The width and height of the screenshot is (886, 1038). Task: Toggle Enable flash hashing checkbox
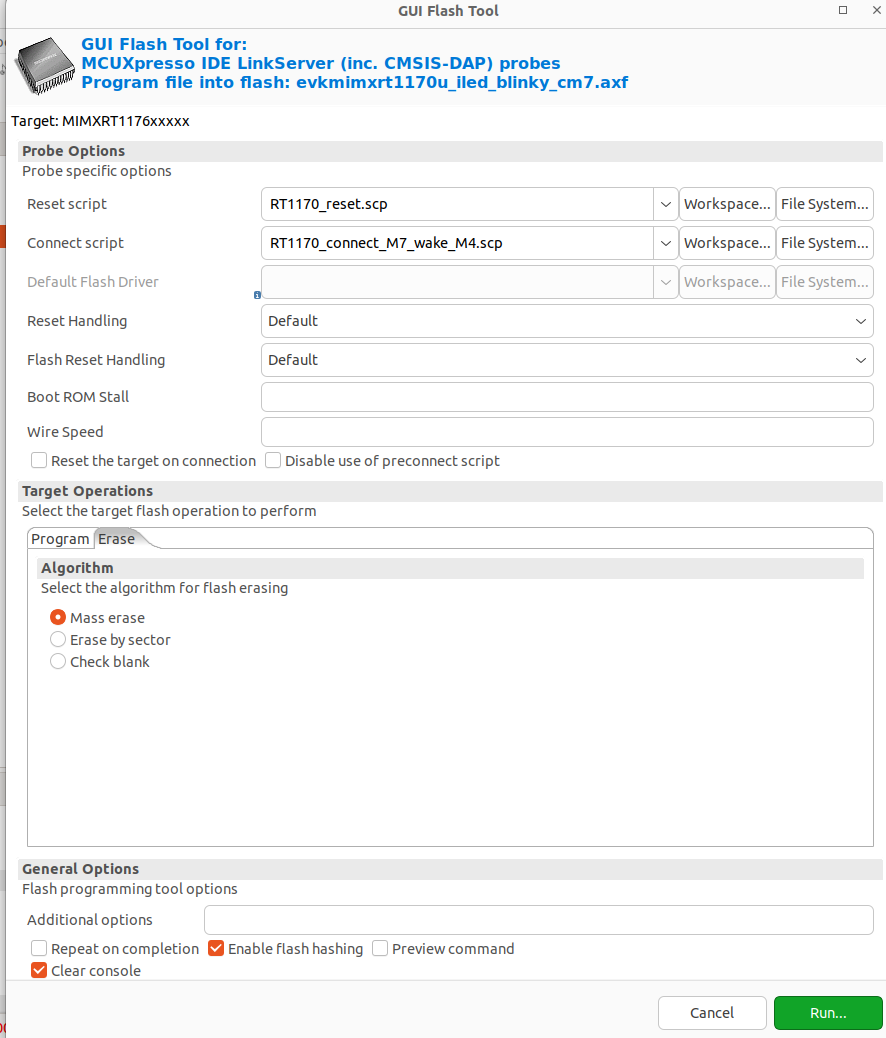point(216,949)
